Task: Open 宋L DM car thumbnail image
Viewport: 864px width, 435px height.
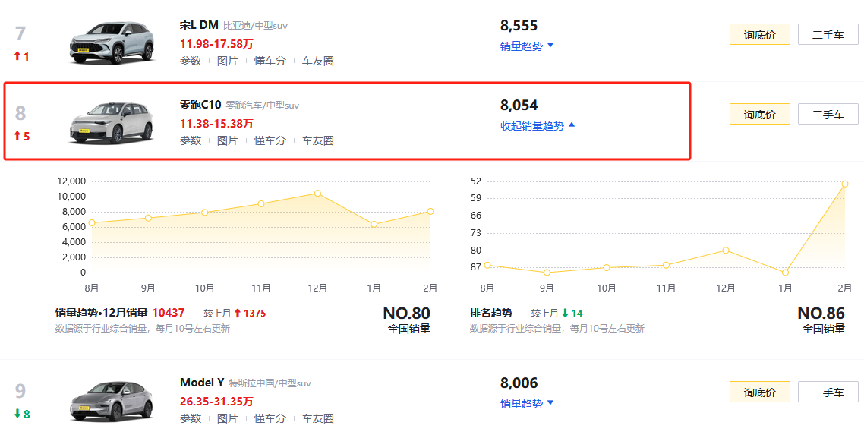Action: [x=112, y=43]
